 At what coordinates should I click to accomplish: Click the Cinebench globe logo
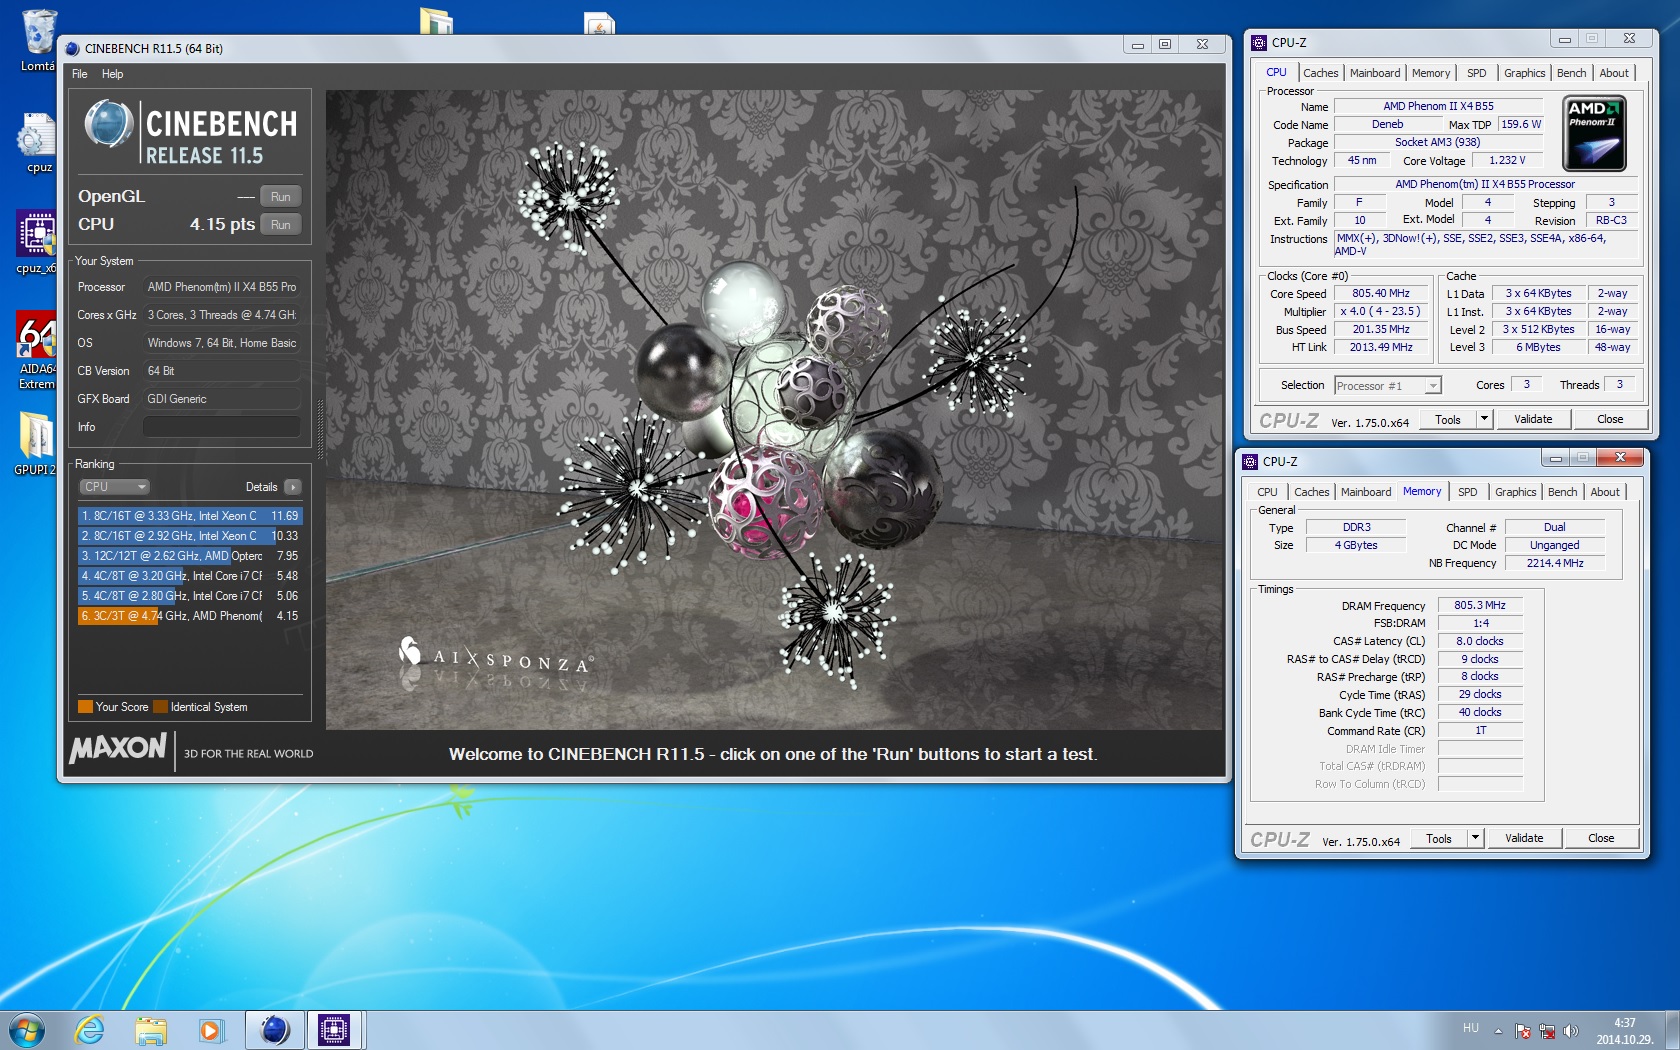click(109, 126)
